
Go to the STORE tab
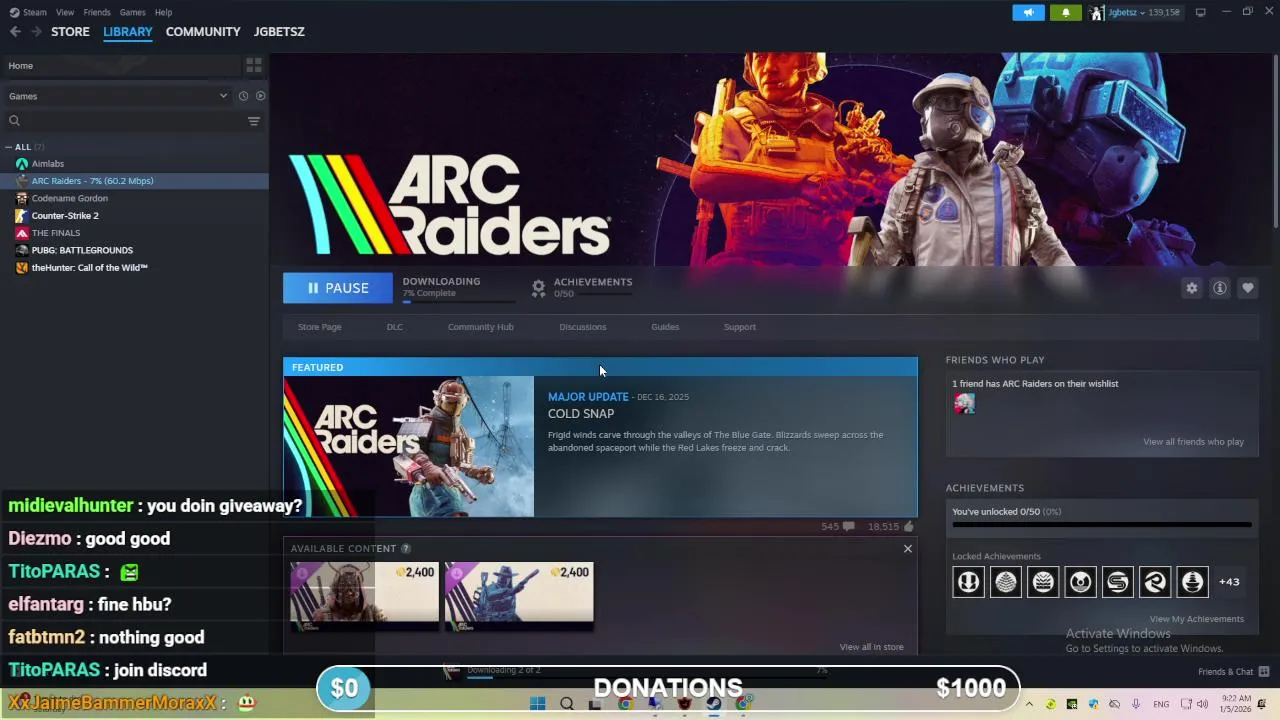(70, 32)
